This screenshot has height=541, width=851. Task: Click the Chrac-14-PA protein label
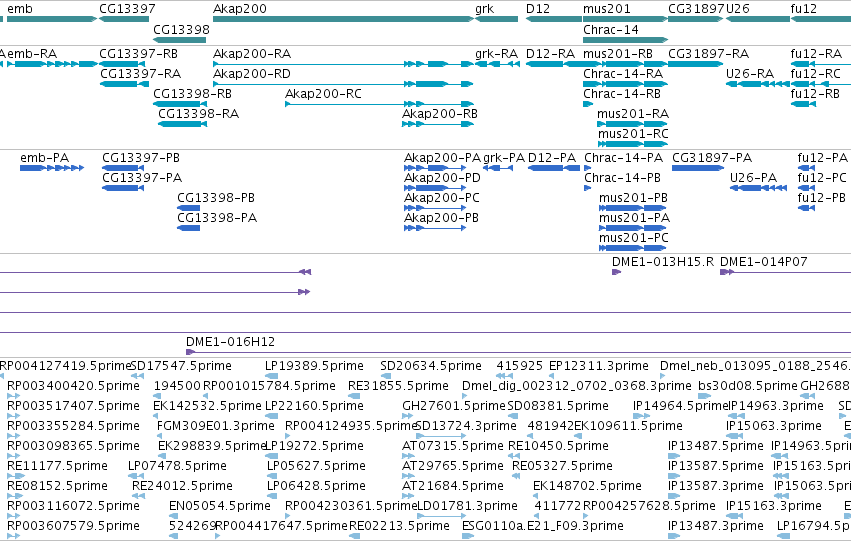pos(624,158)
